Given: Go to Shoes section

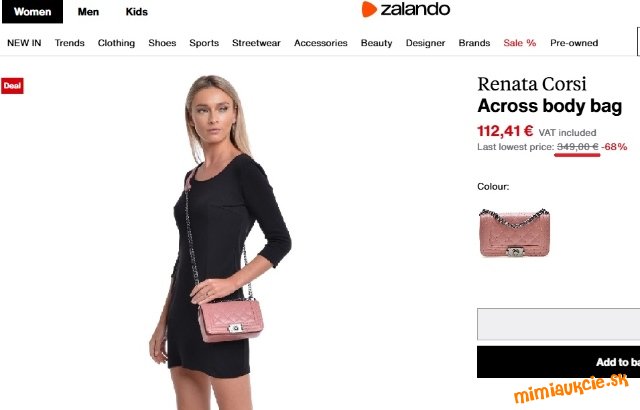Looking at the screenshot, I should 162,43.
